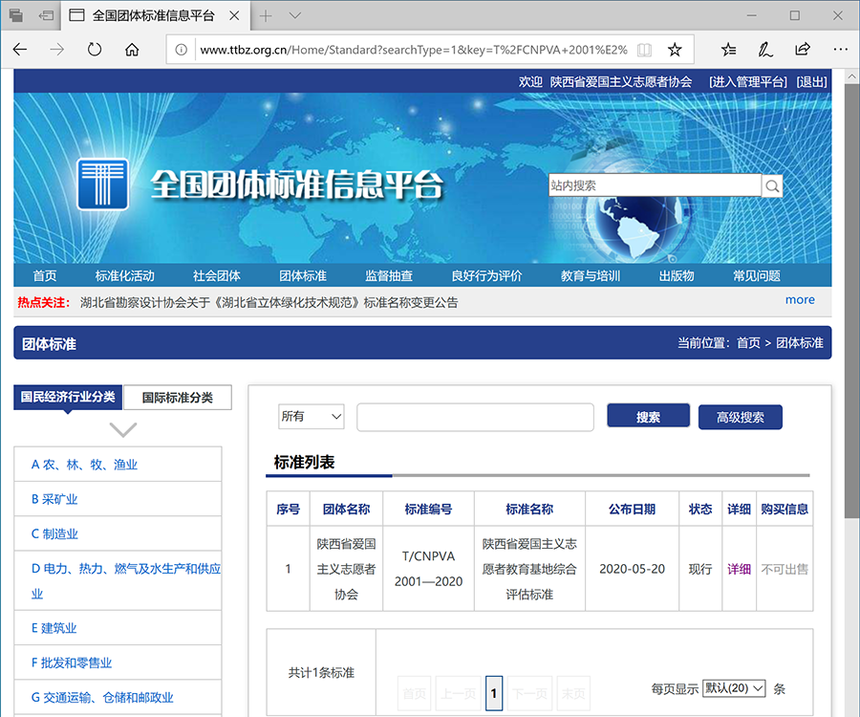Open the 陕西省爱国主义志愿者协会 account link
Screen dimensions: 860x717
tap(621, 82)
